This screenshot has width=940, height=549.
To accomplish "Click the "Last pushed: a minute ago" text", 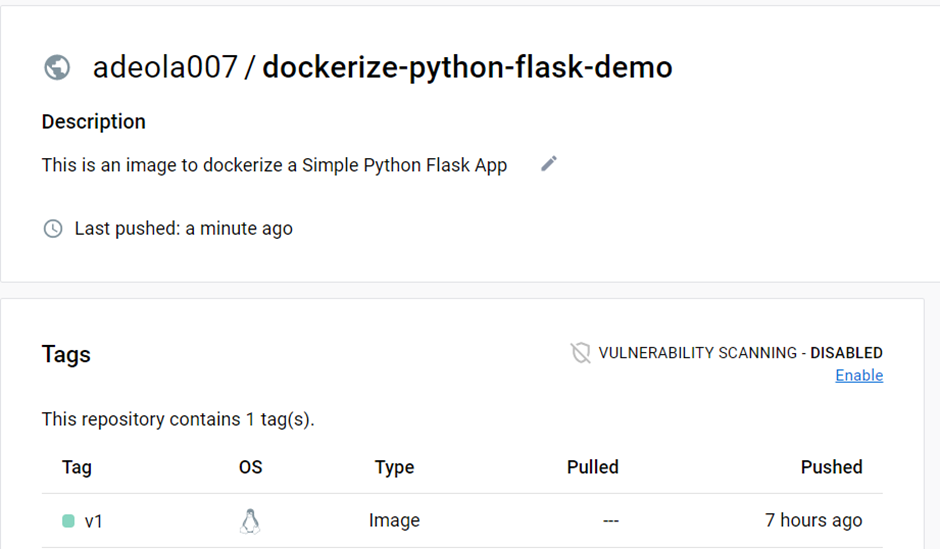I will 183,229.
